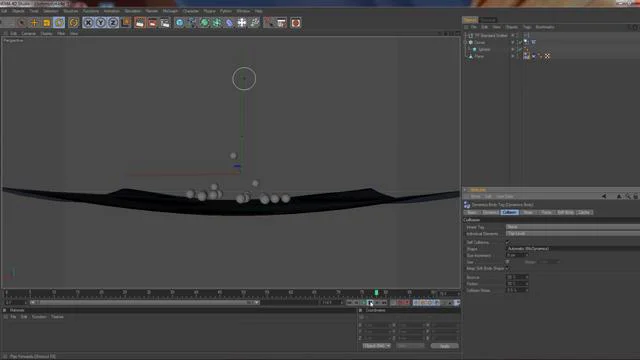The width and height of the screenshot is (640, 360).
Task: Toggle Z axis lock
Action: (113, 23)
